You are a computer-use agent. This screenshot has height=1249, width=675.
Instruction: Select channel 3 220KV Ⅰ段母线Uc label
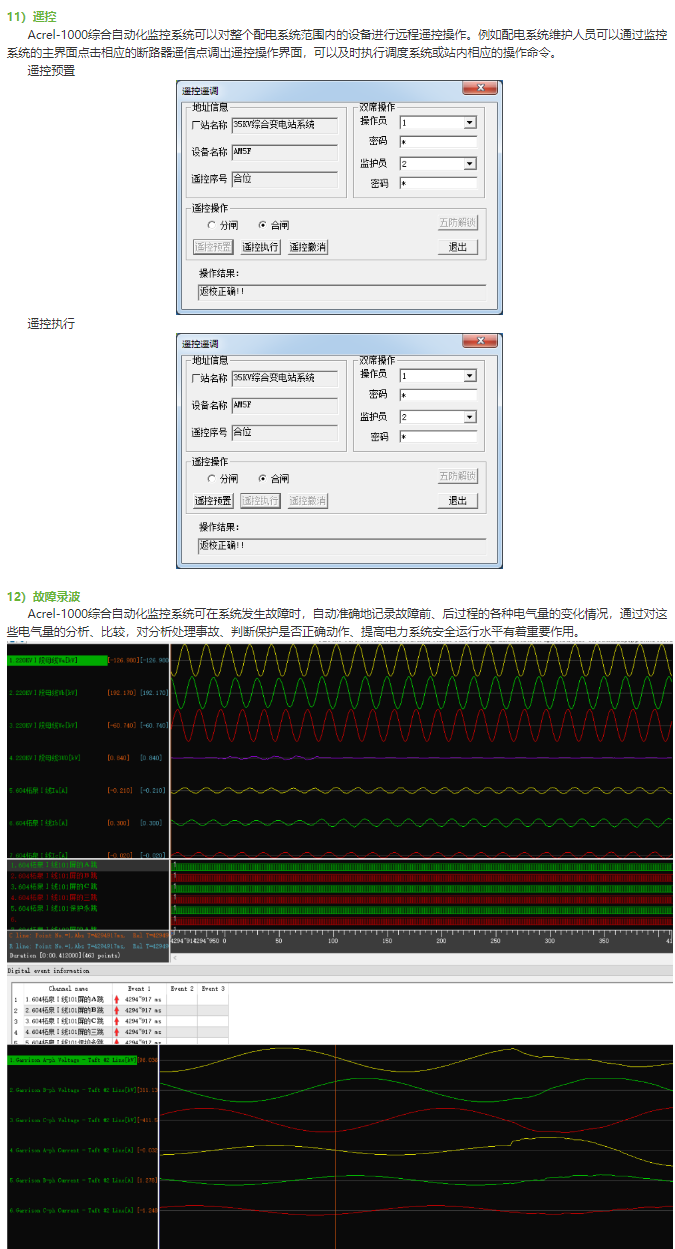pyautogui.click(x=43, y=724)
